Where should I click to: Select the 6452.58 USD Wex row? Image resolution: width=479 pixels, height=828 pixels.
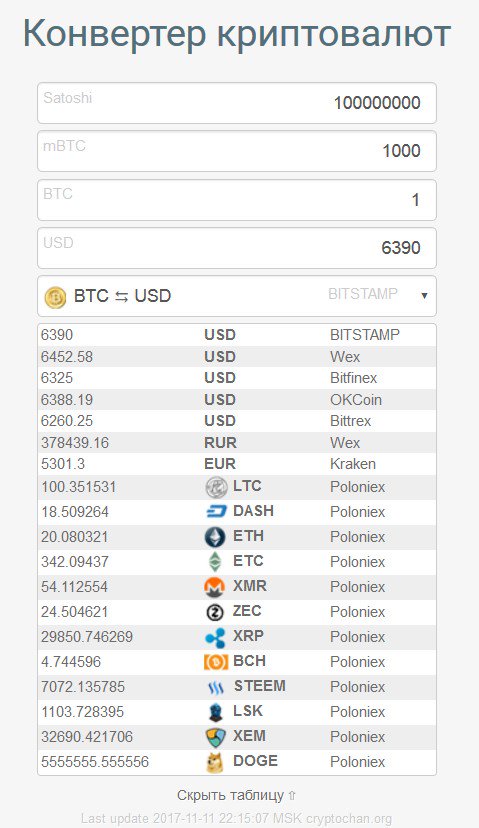[237, 356]
